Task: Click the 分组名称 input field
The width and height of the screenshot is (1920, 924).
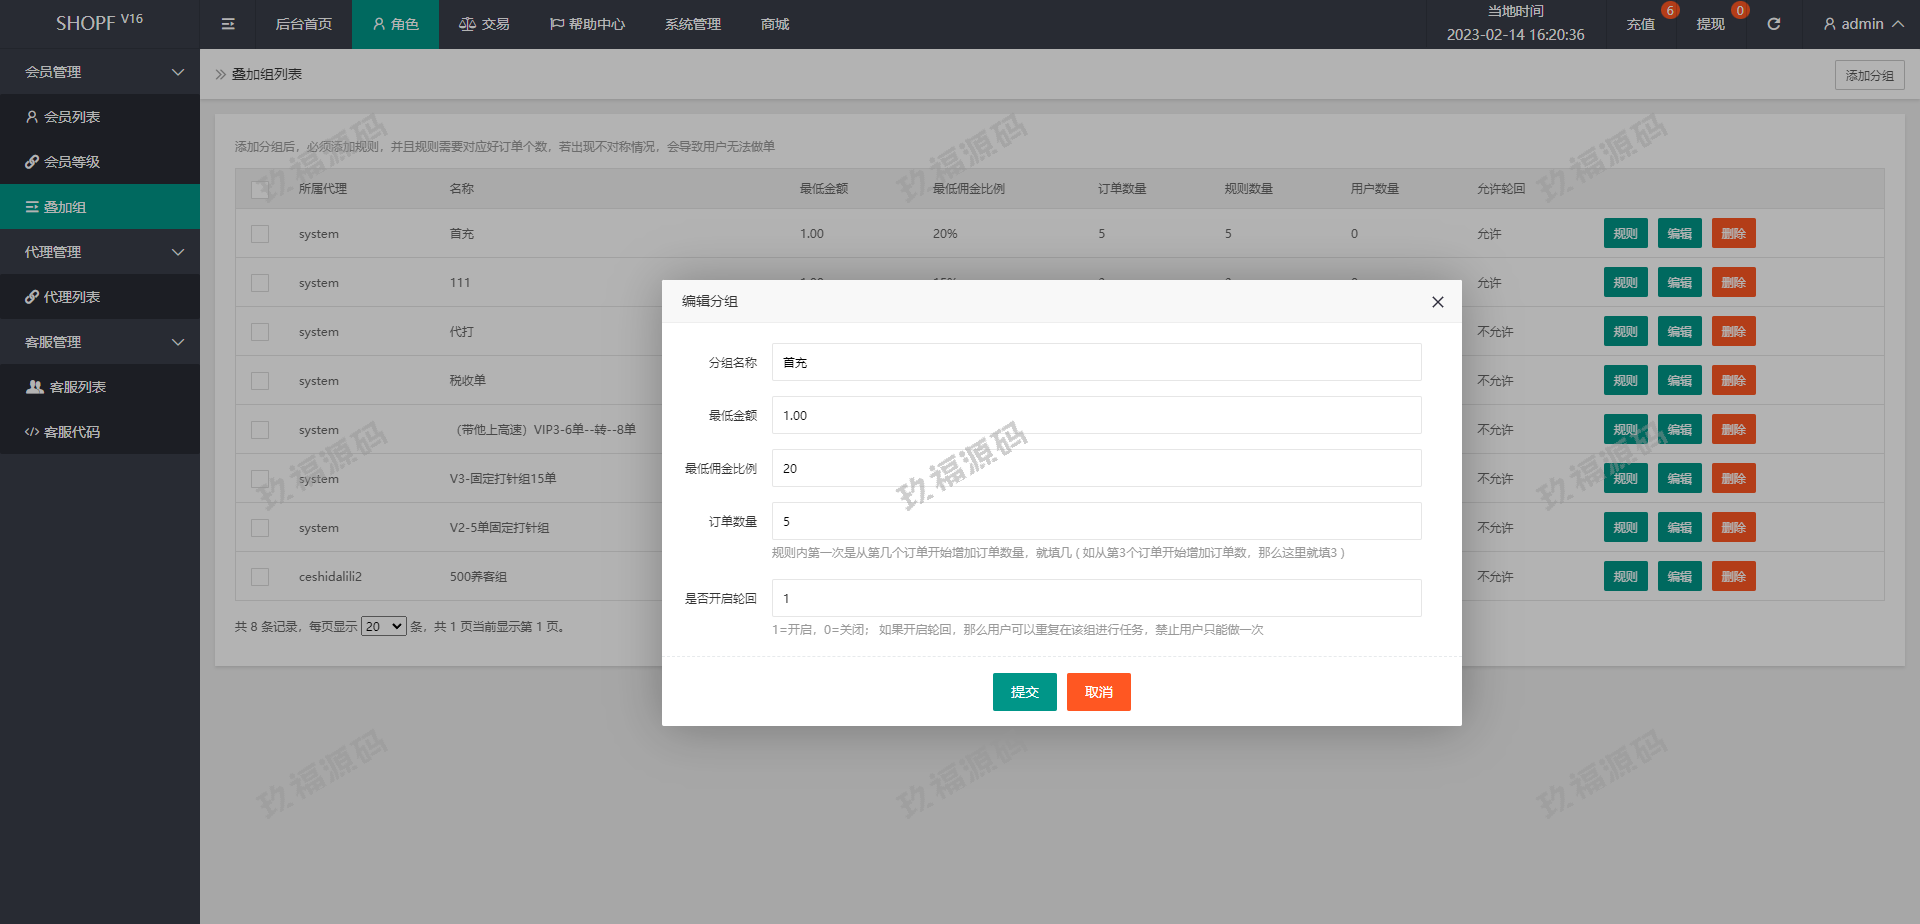Action: 1096,362
